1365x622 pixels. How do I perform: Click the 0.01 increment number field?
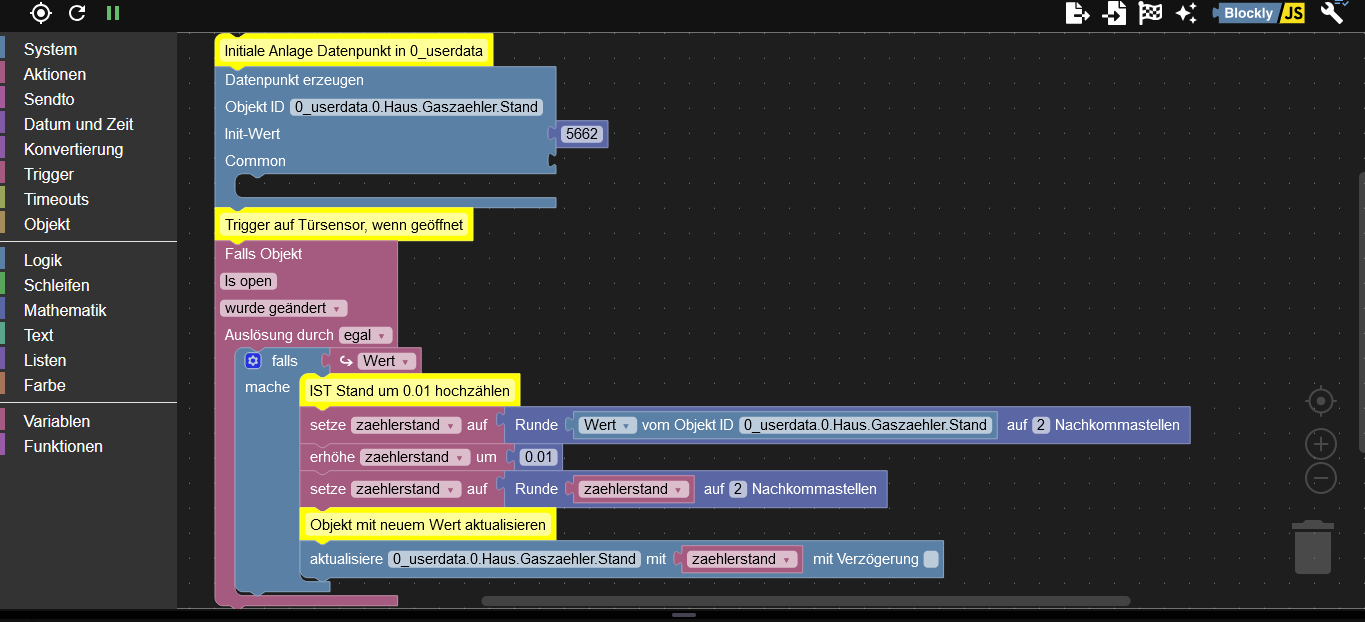[538, 457]
